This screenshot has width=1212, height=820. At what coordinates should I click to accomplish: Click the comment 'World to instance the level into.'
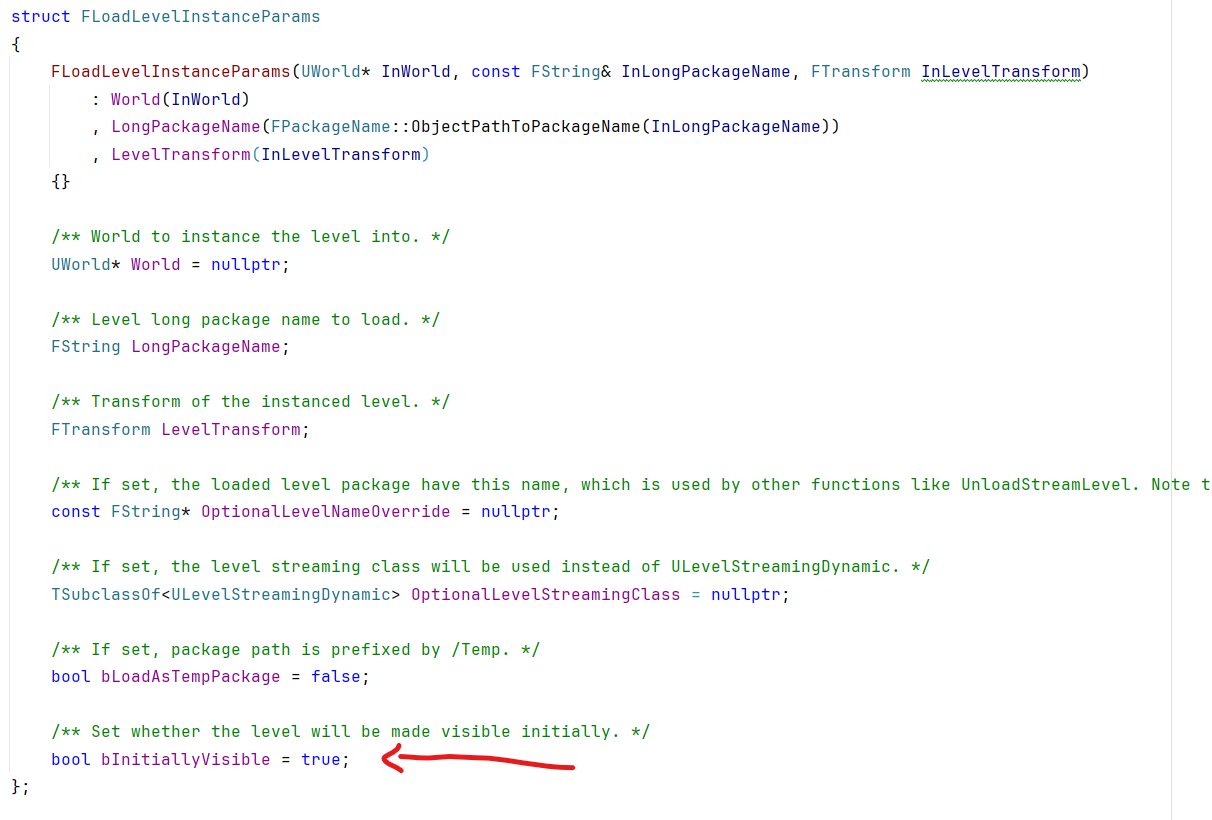[x=251, y=237]
